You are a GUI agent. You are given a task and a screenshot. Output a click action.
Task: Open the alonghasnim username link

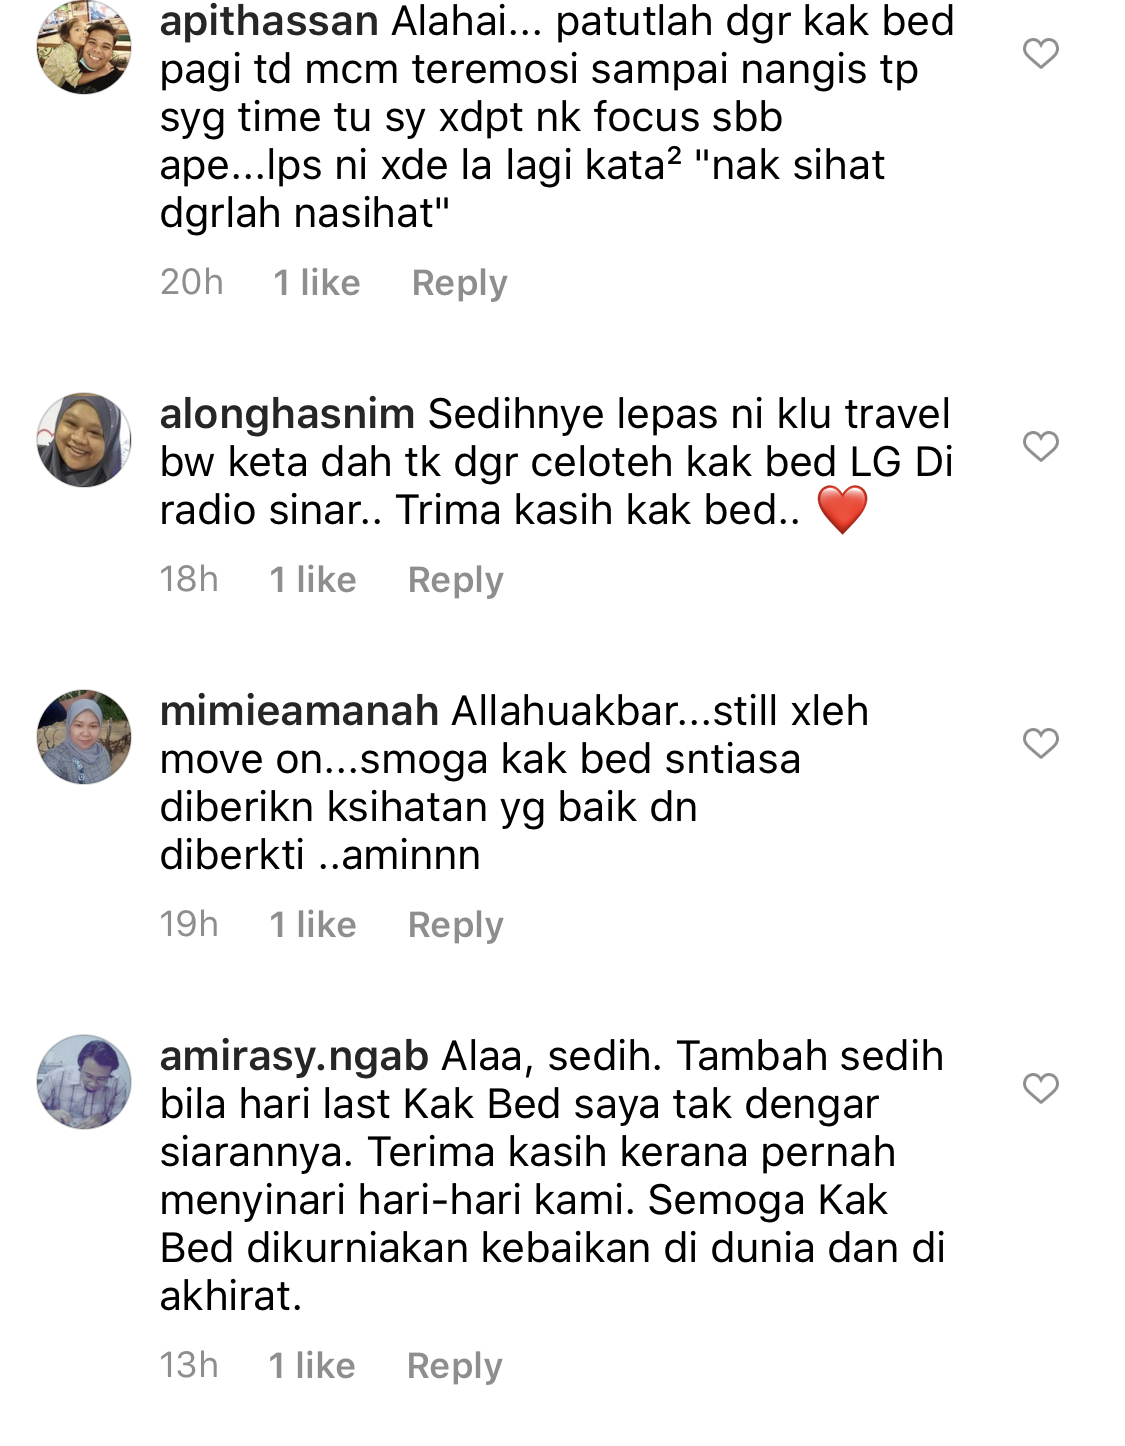point(287,414)
